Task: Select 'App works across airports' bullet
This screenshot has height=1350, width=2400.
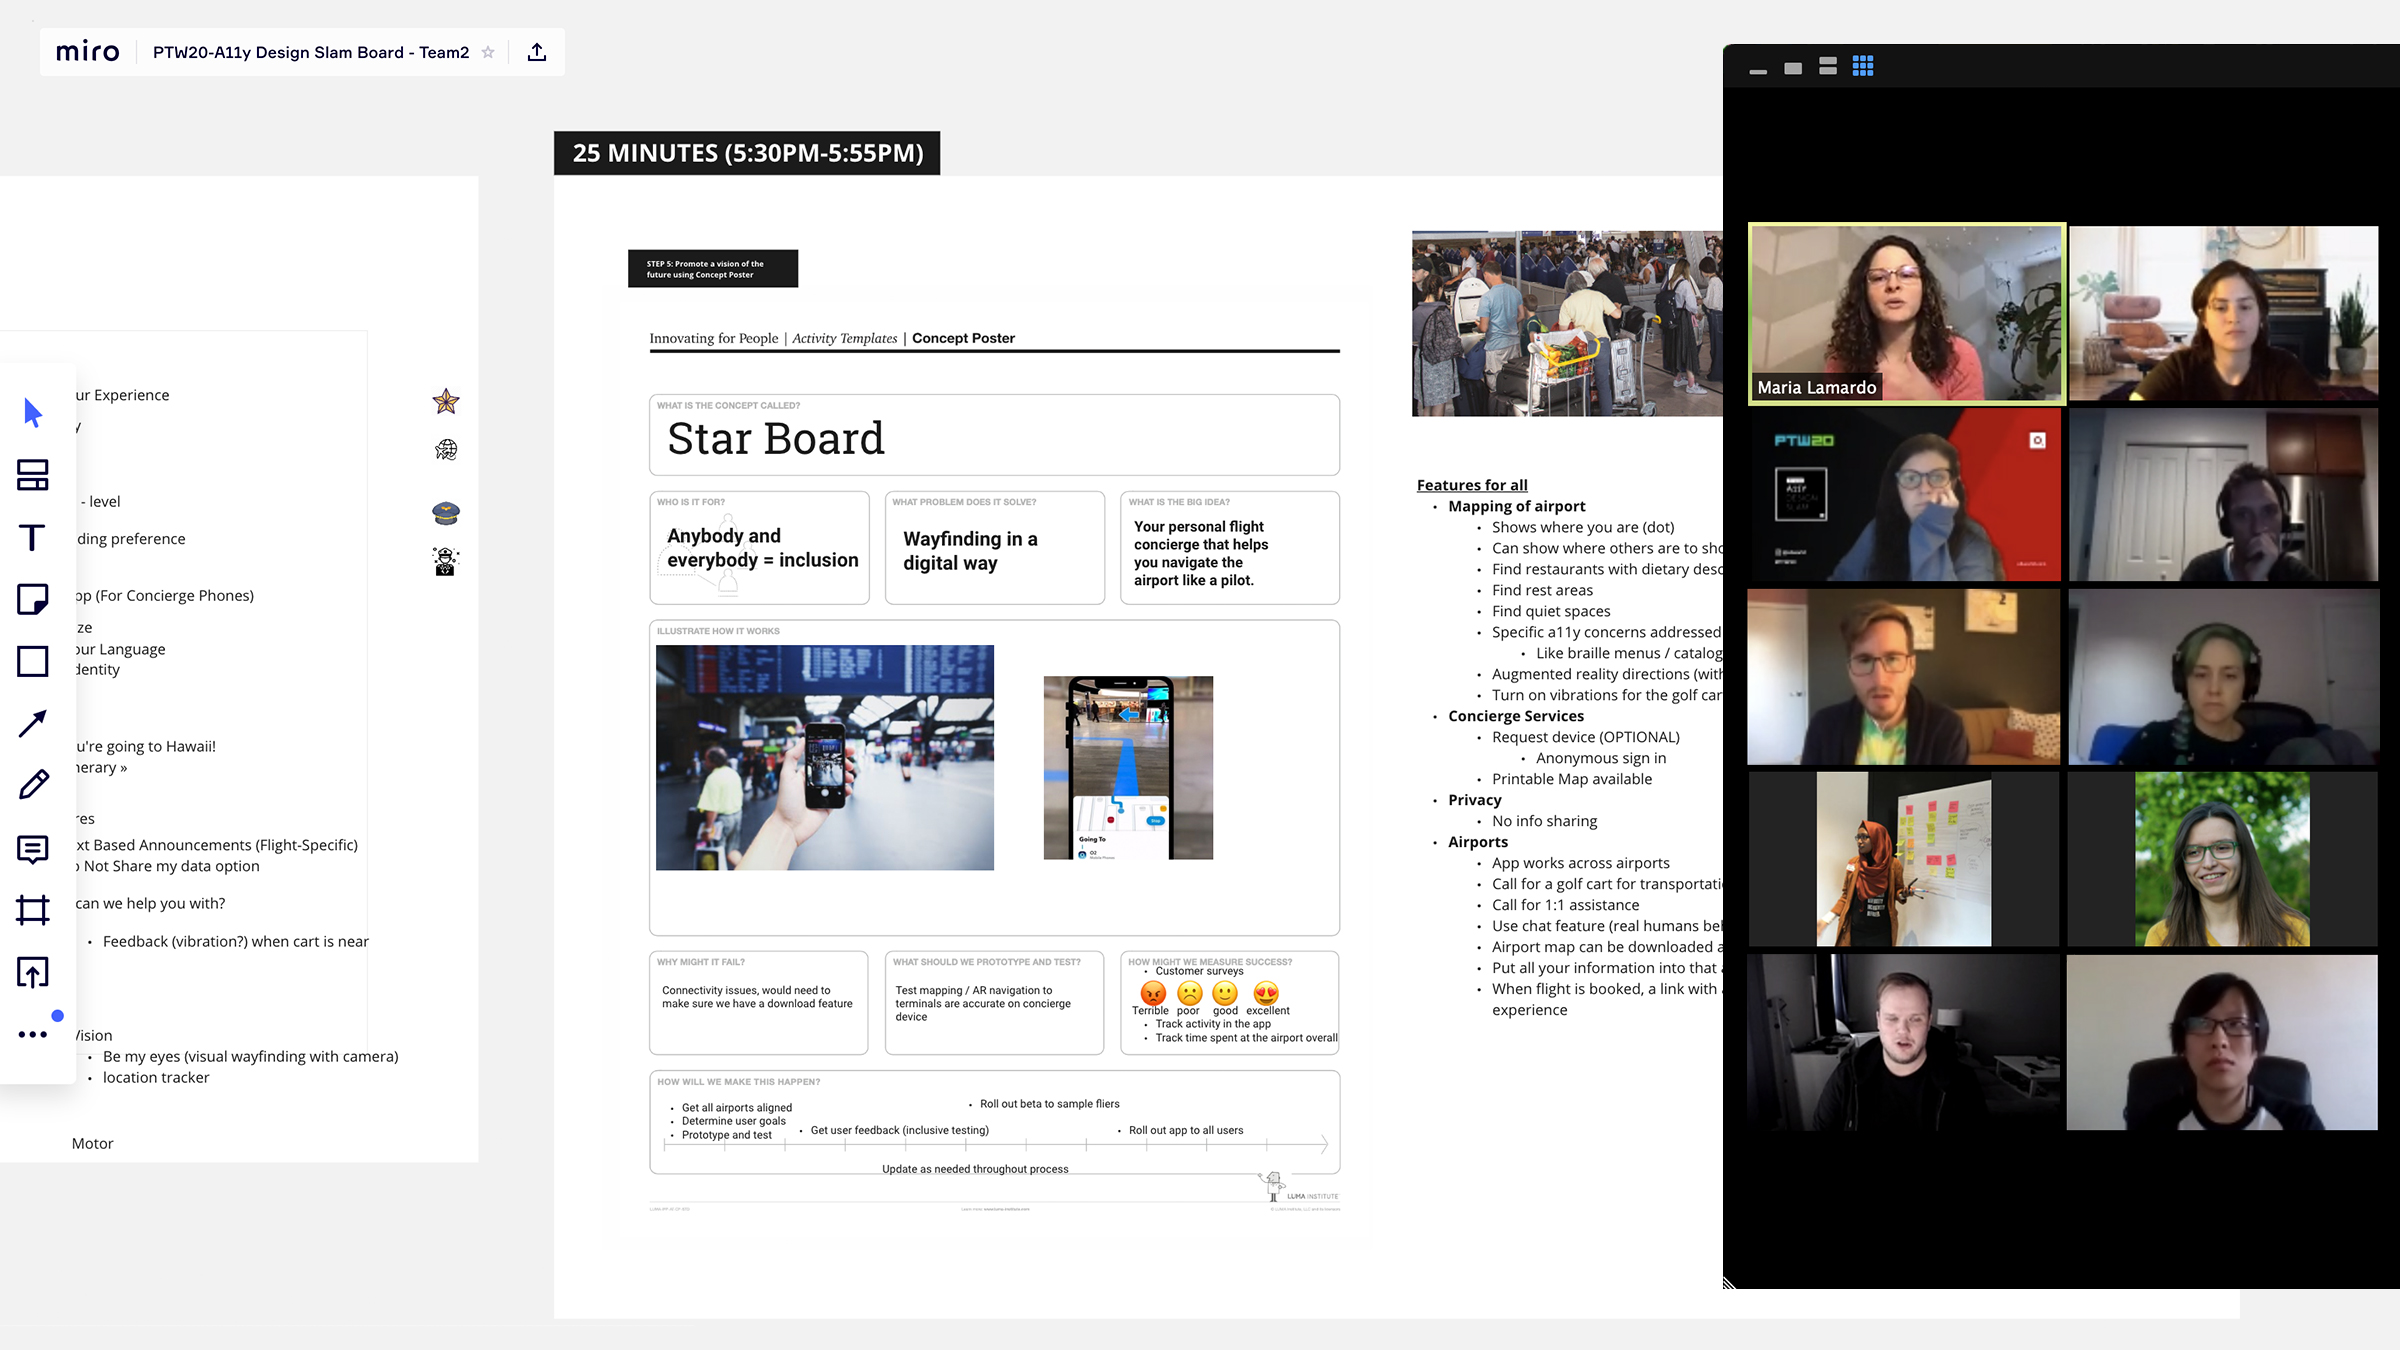Action: [x=1580, y=863]
